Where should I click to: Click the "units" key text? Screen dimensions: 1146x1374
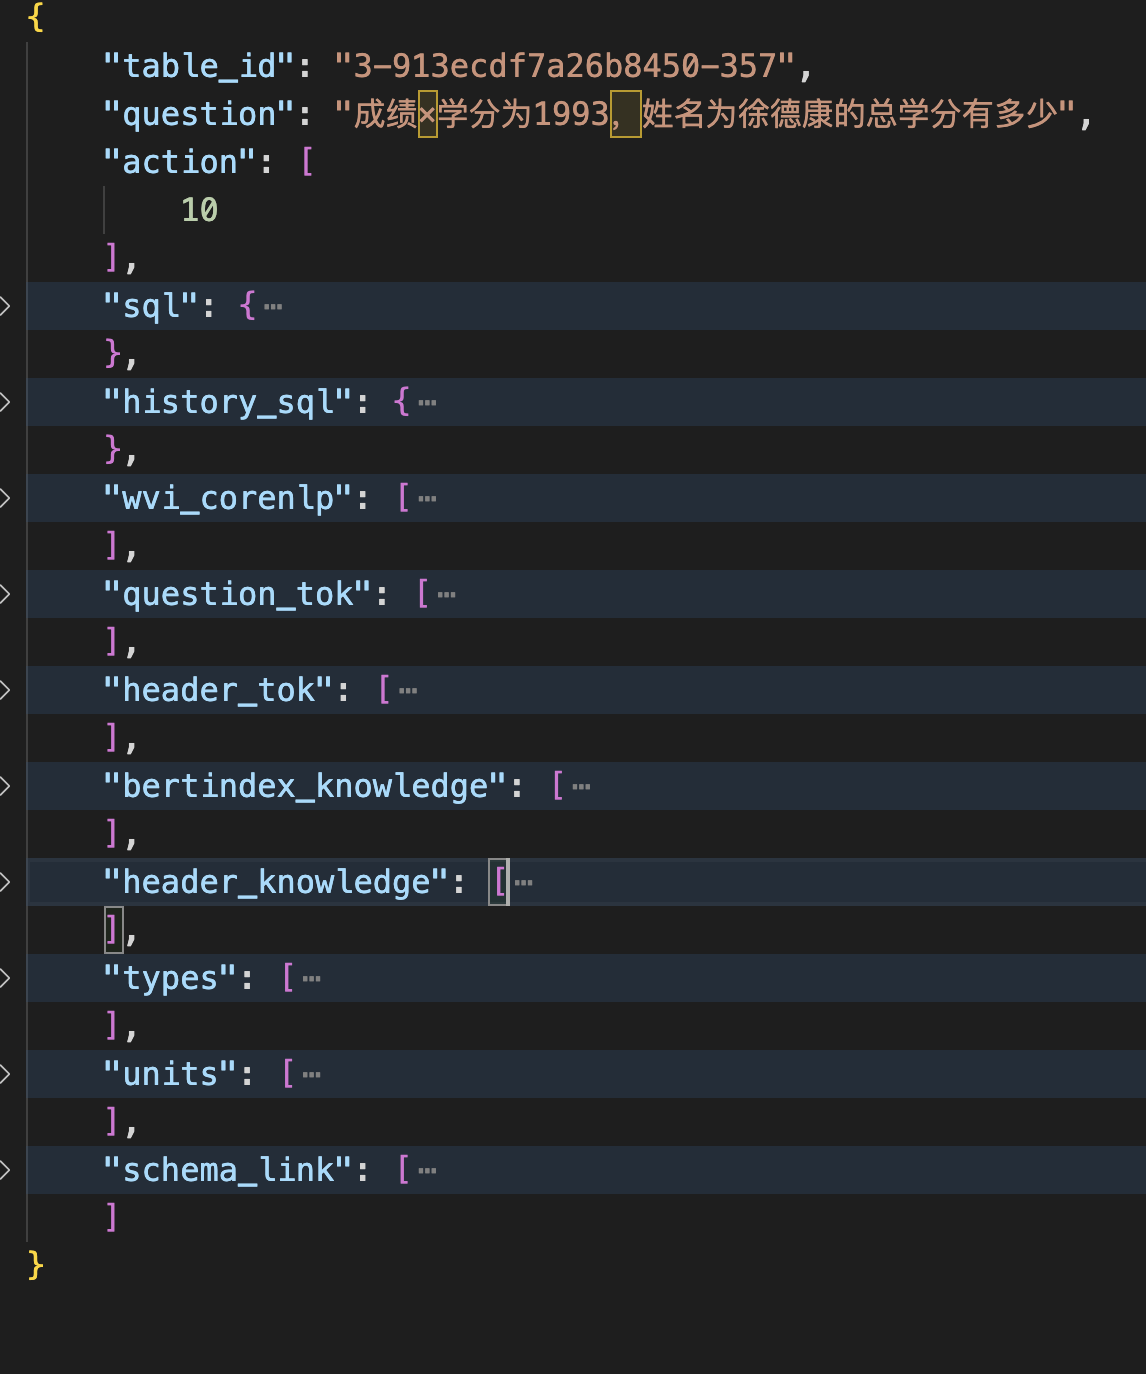(x=170, y=1074)
